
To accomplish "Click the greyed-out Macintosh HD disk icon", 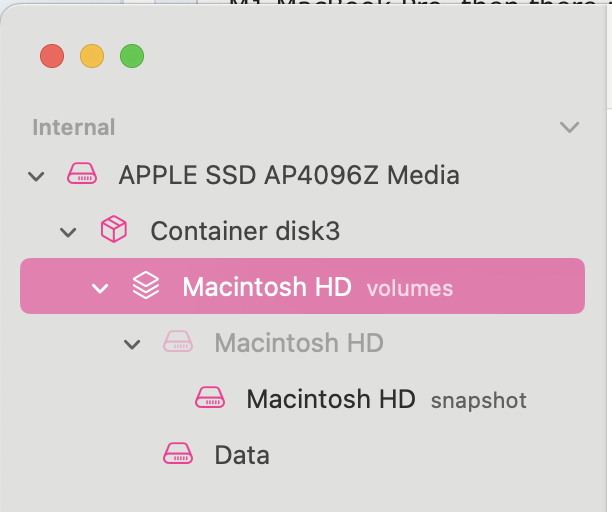I will tap(178, 343).
